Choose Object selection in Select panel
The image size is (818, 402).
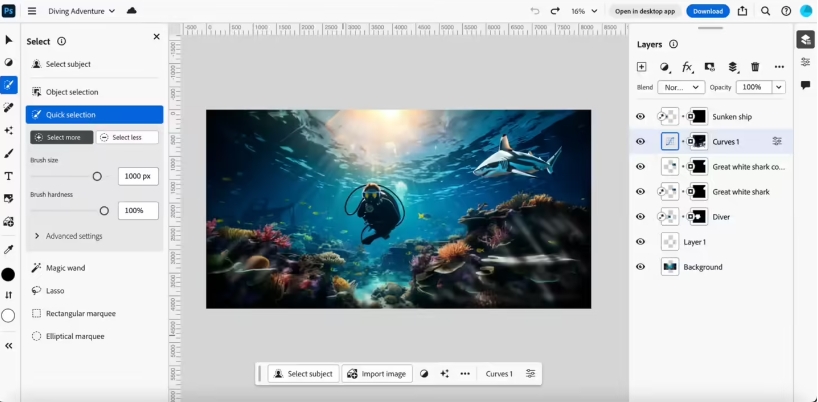[72, 92]
